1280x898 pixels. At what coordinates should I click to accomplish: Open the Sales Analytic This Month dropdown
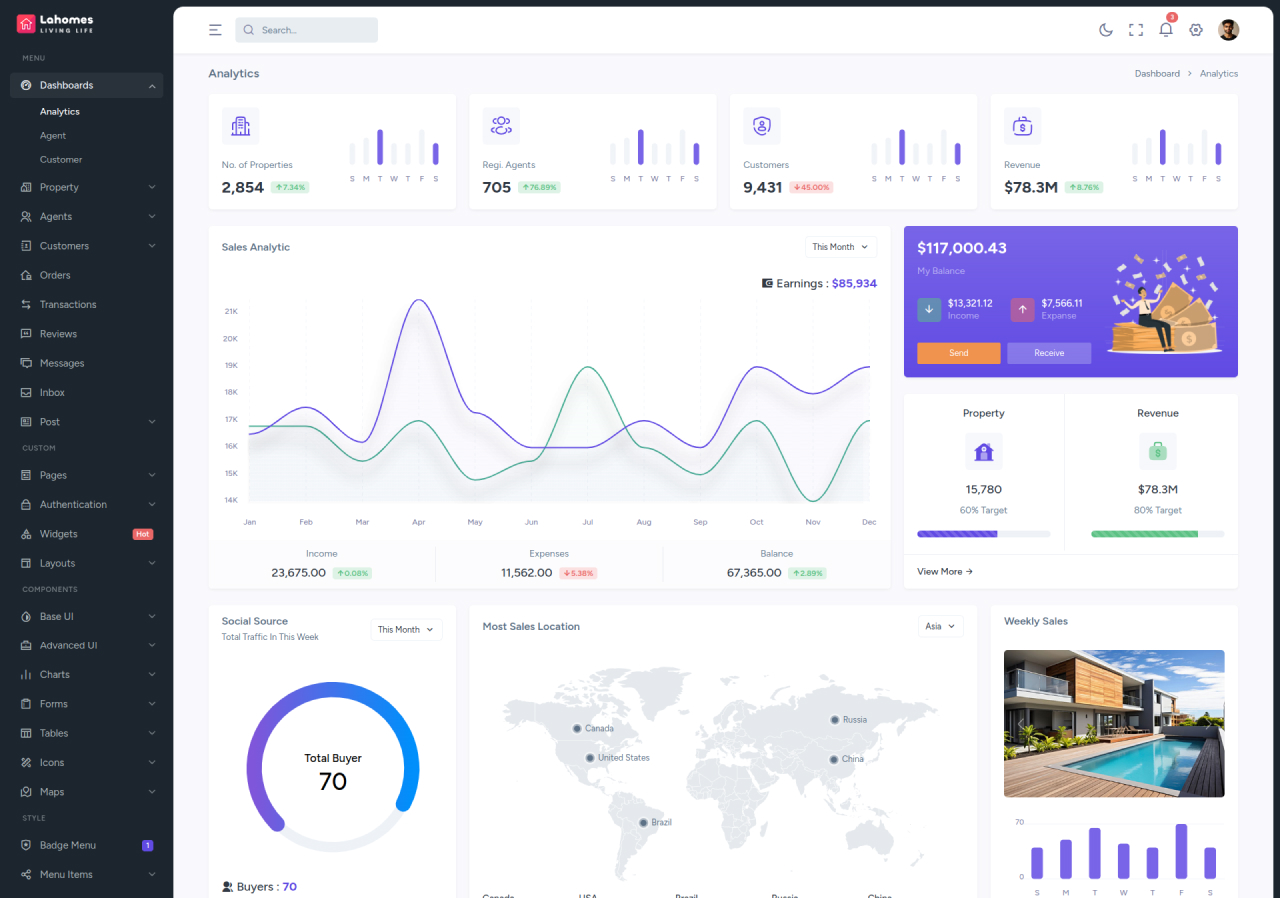click(x=841, y=247)
